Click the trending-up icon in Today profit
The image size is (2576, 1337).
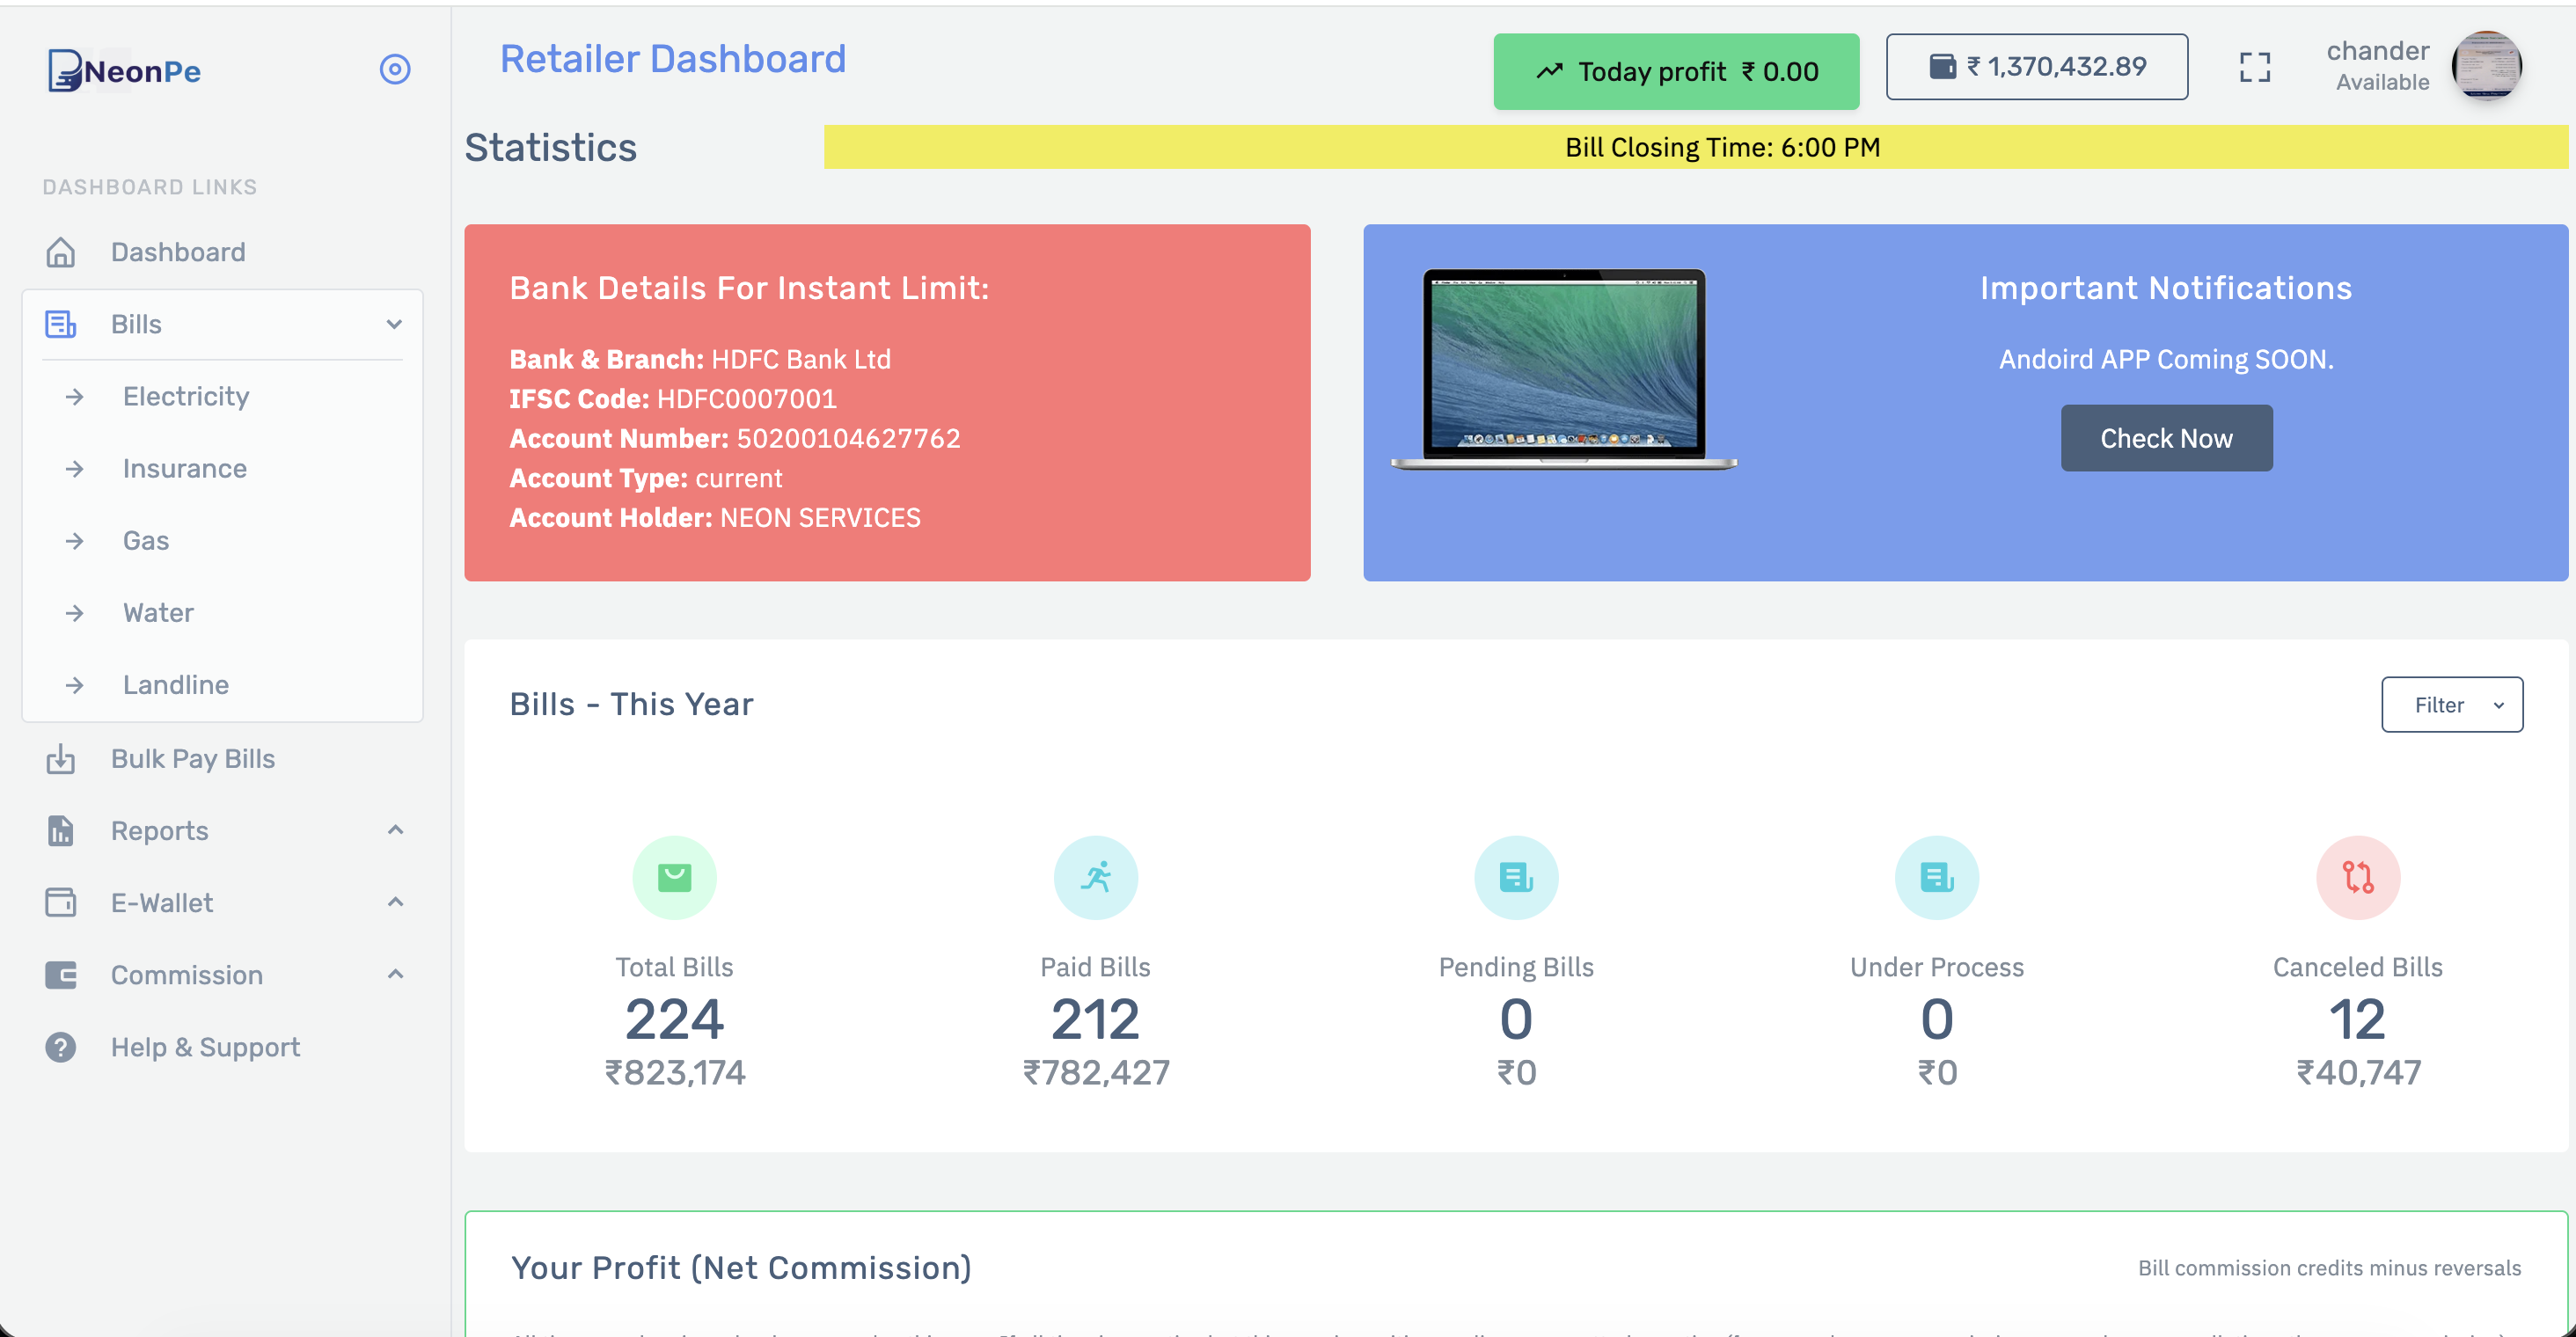pyautogui.click(x=1550, y=71)
